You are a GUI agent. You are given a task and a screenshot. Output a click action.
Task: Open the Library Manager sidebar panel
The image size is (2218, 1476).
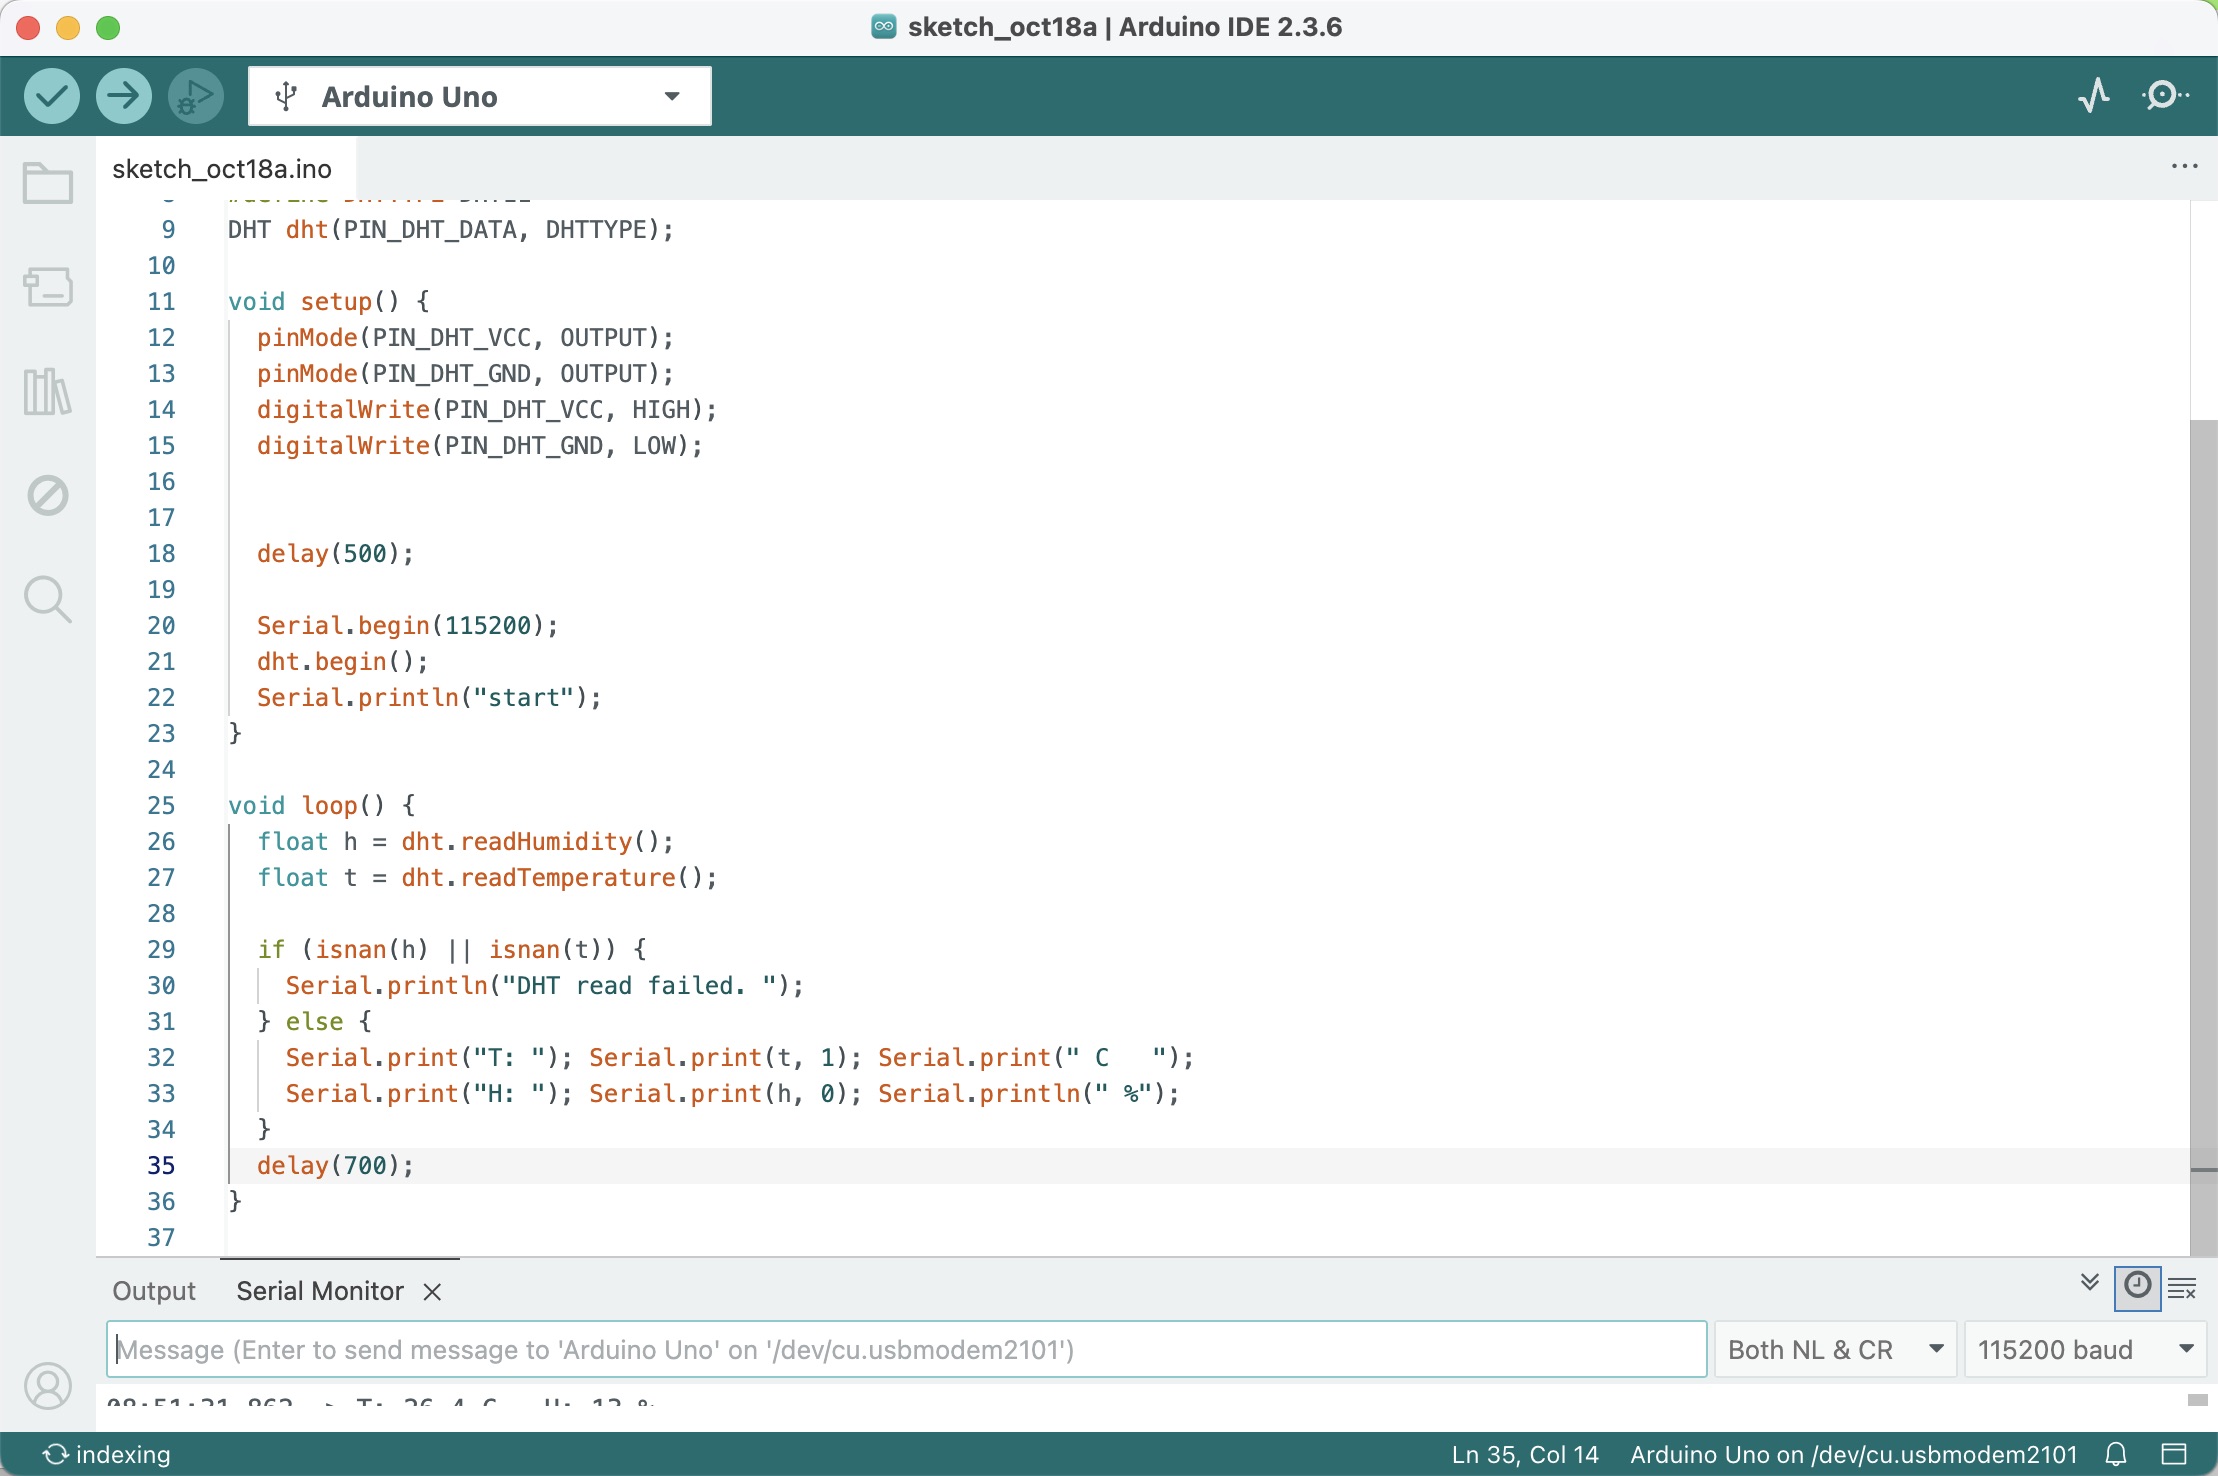coord(47,391)
